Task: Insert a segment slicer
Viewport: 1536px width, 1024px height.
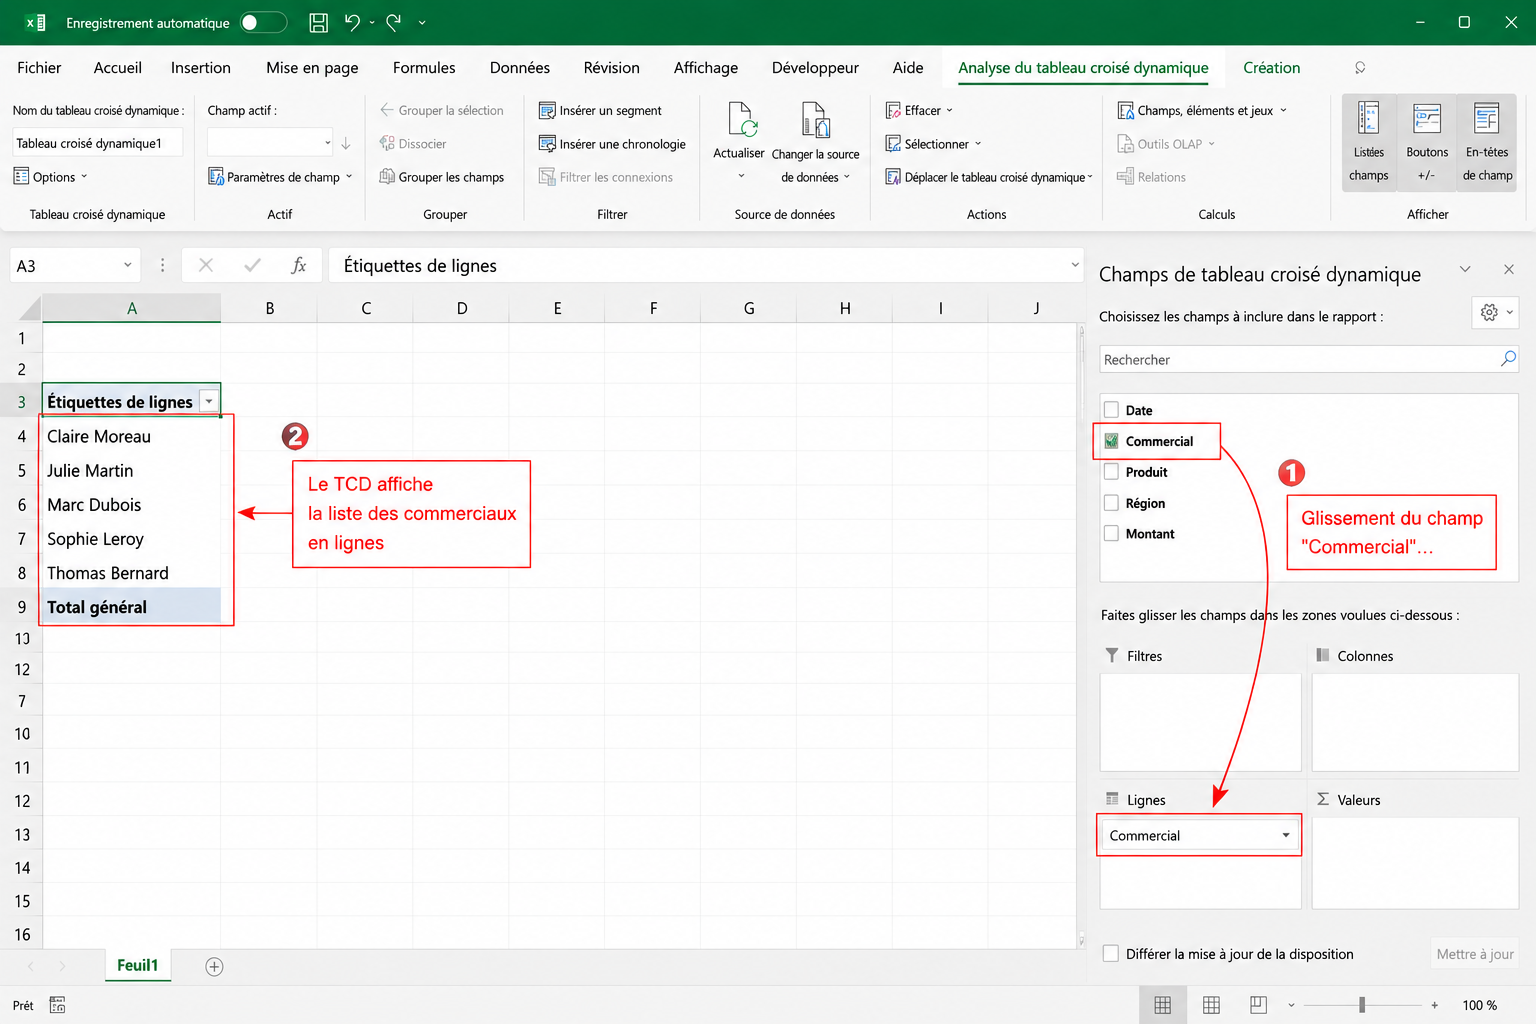Action: [x=600, y=110]
